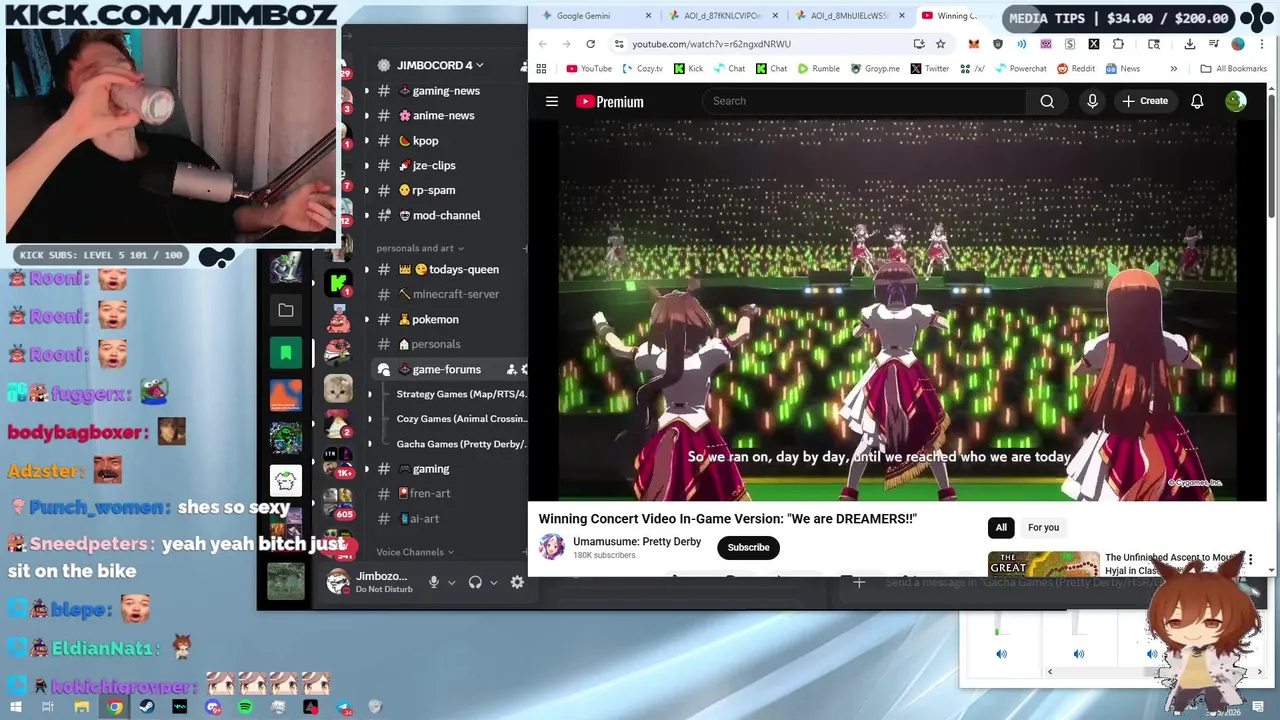This screenshot has width=1280, height=720.
Task: Open The Unfinished Ascent video thumbnail
Action: 1043,564
